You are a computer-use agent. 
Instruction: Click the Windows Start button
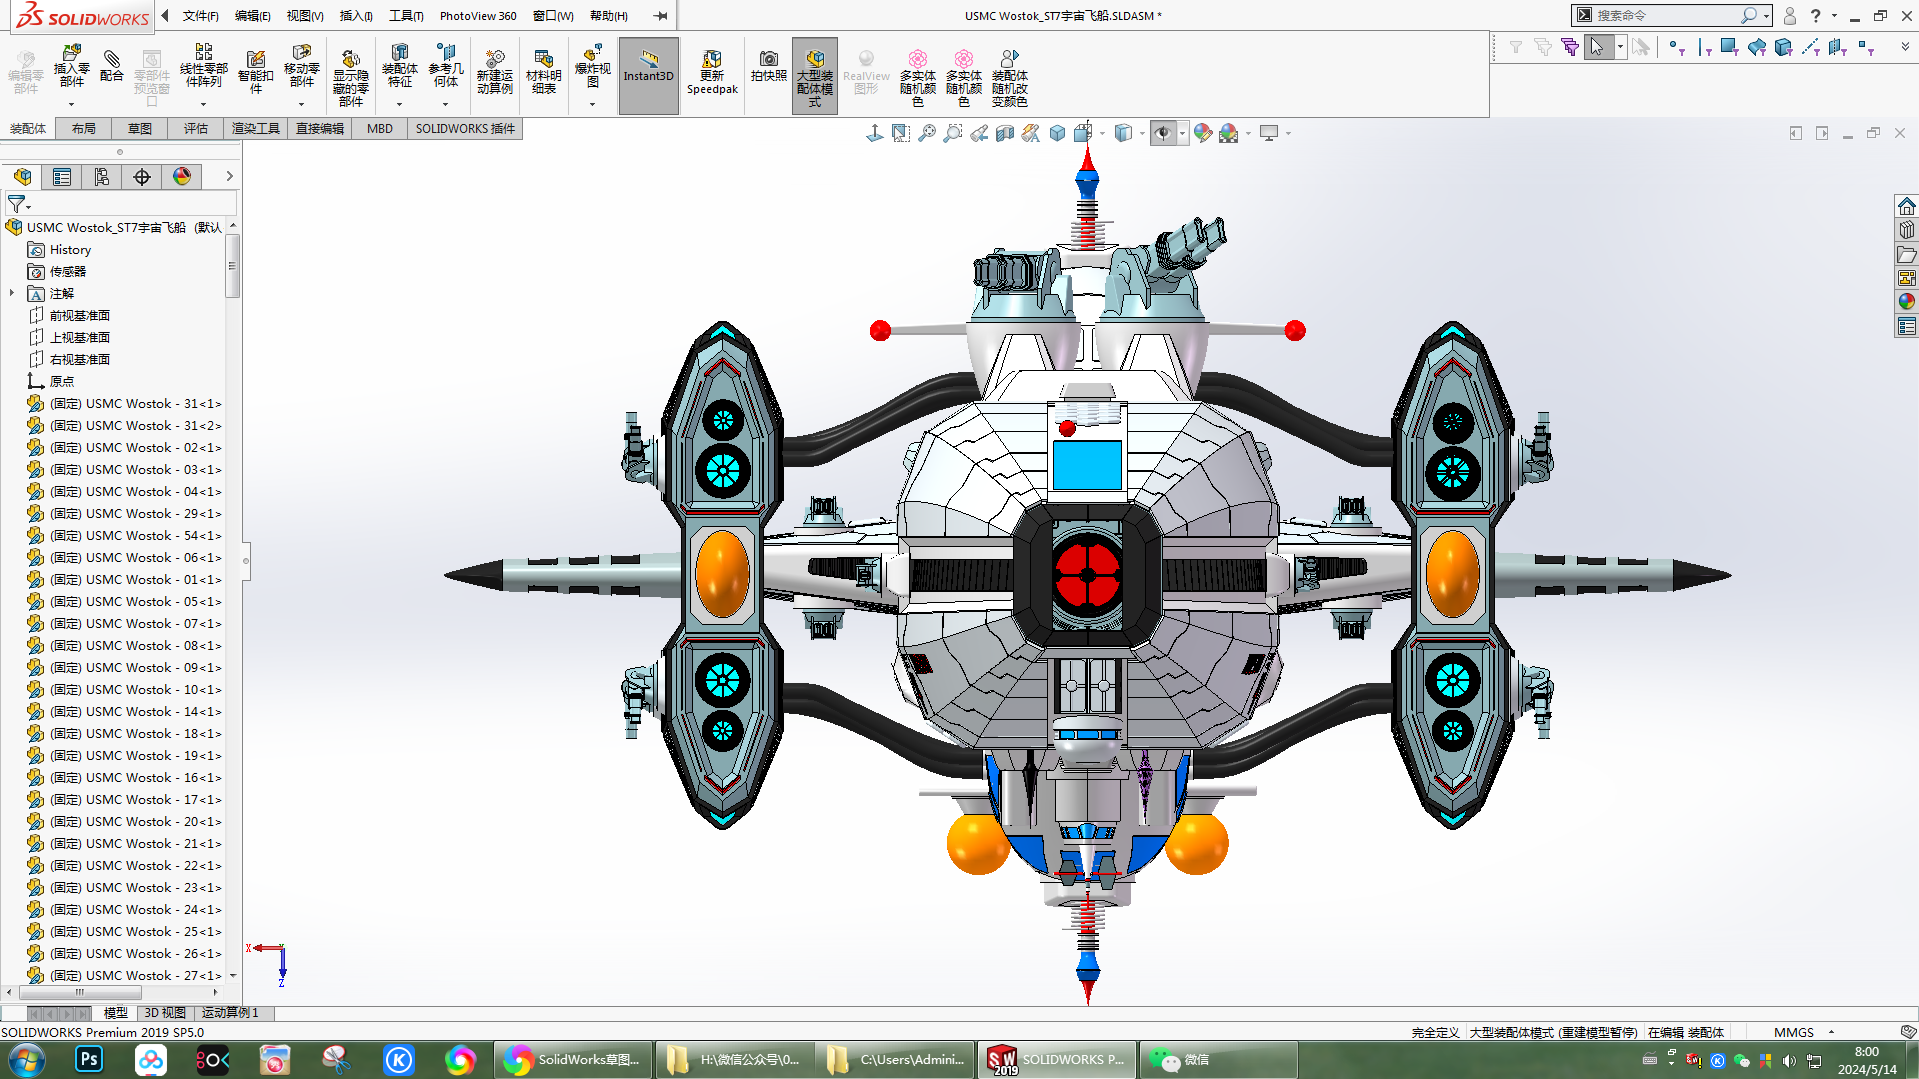(26, 1059)
